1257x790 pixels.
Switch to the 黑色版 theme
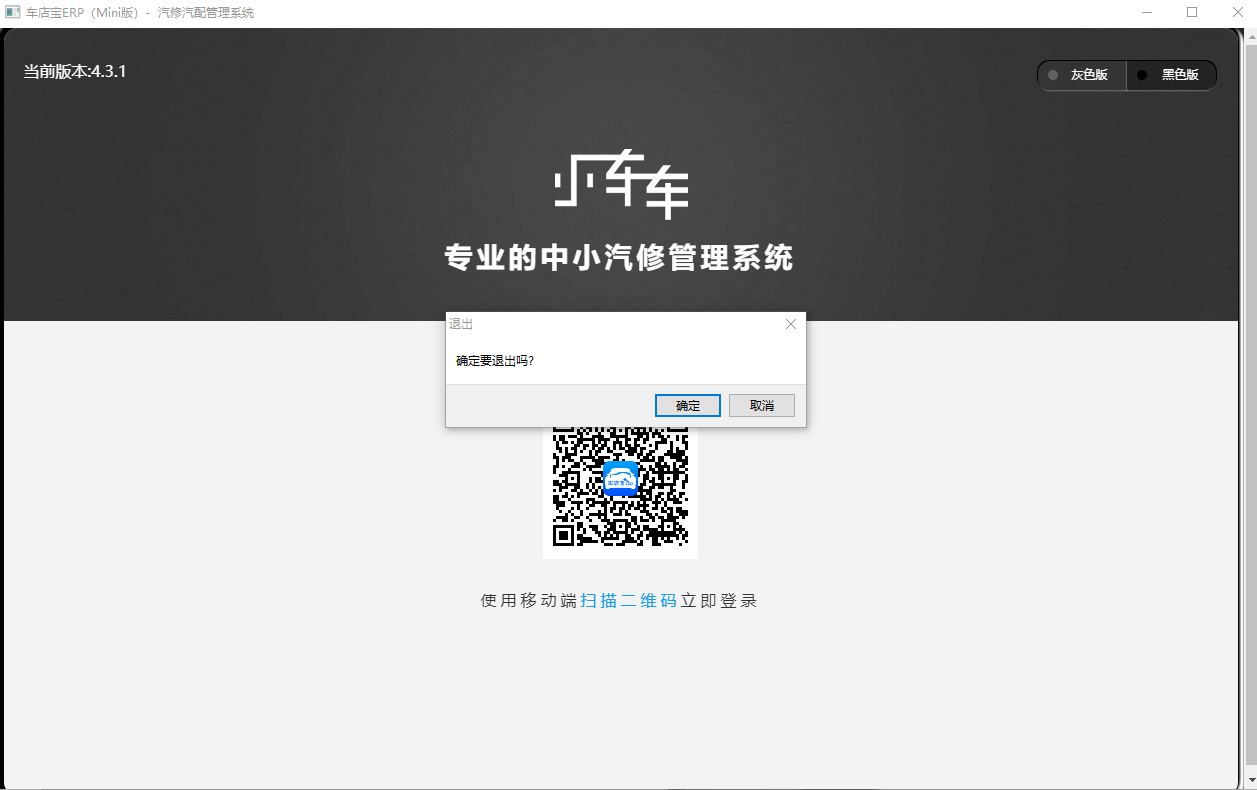point(1172,75)
